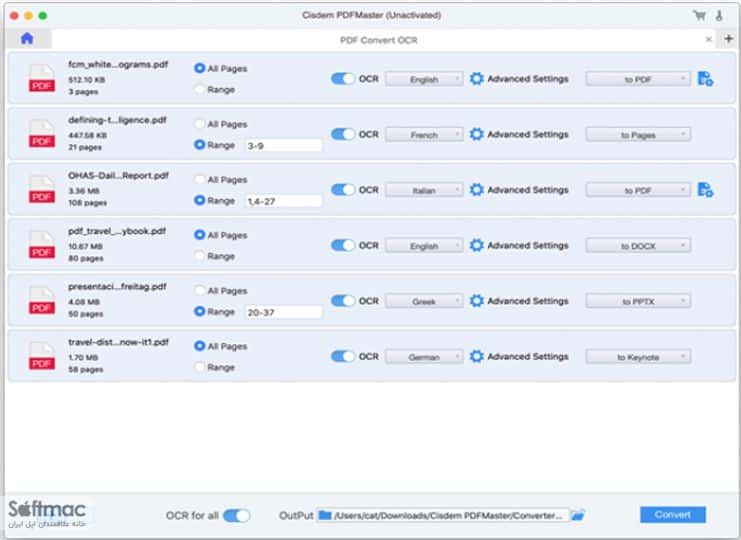Toggle OCR switch for OHAS-Dail...Report.pdf
Image resolution: width=741 pixels, height=540 pixels.
tap(343, 190)
